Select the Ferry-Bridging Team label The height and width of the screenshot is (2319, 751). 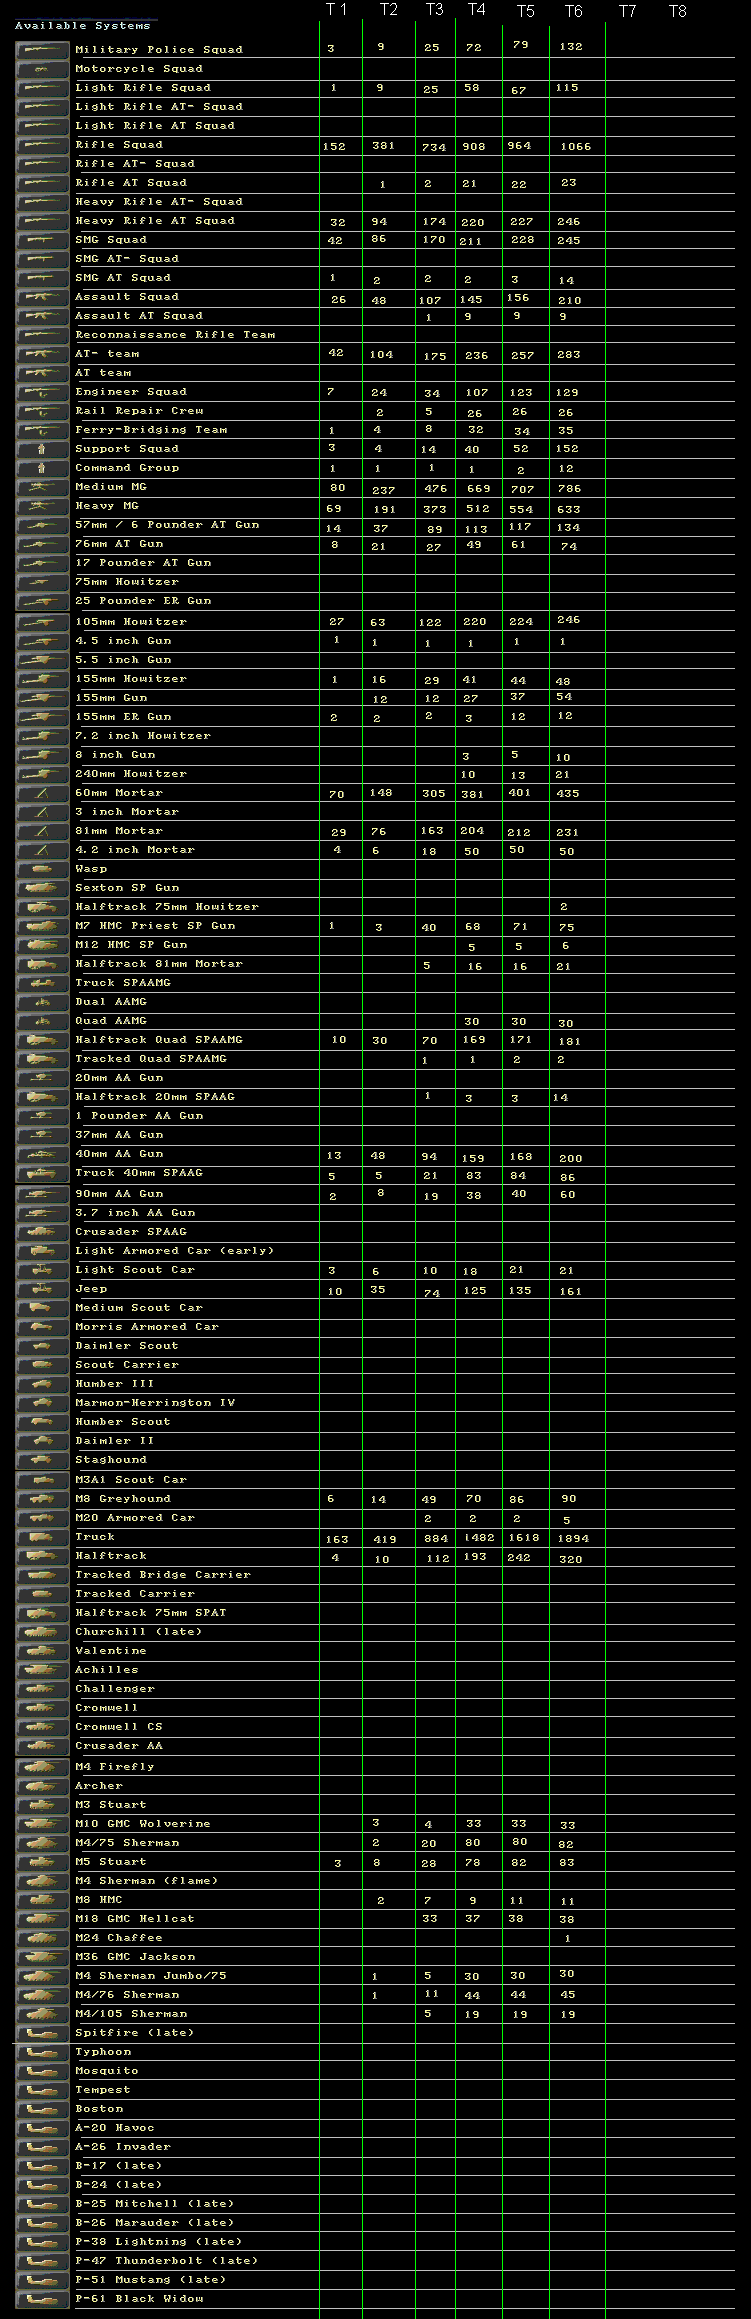click(151, 429)
